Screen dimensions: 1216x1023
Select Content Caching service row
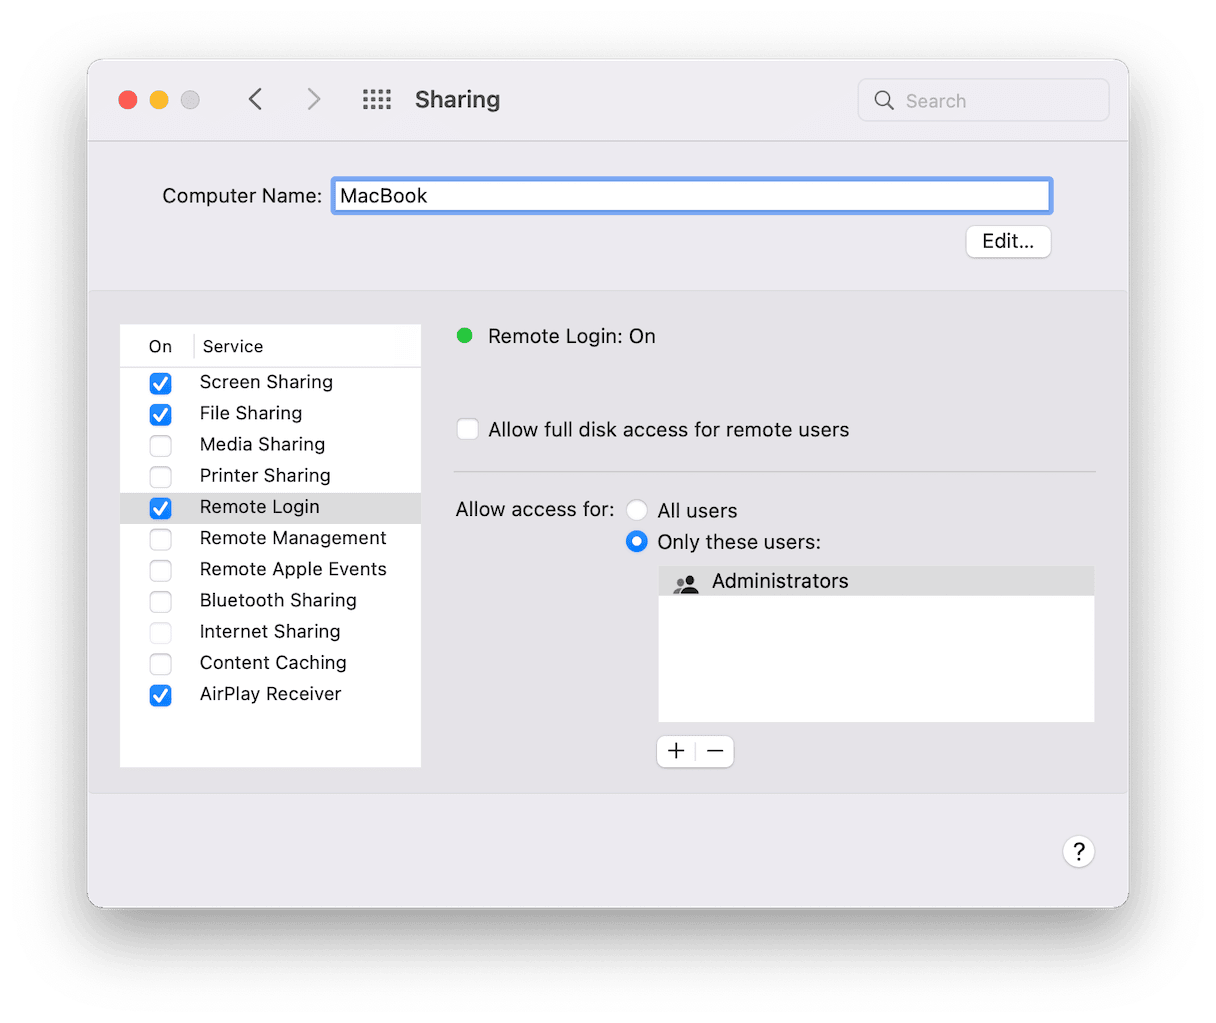[x=273, y=662]
